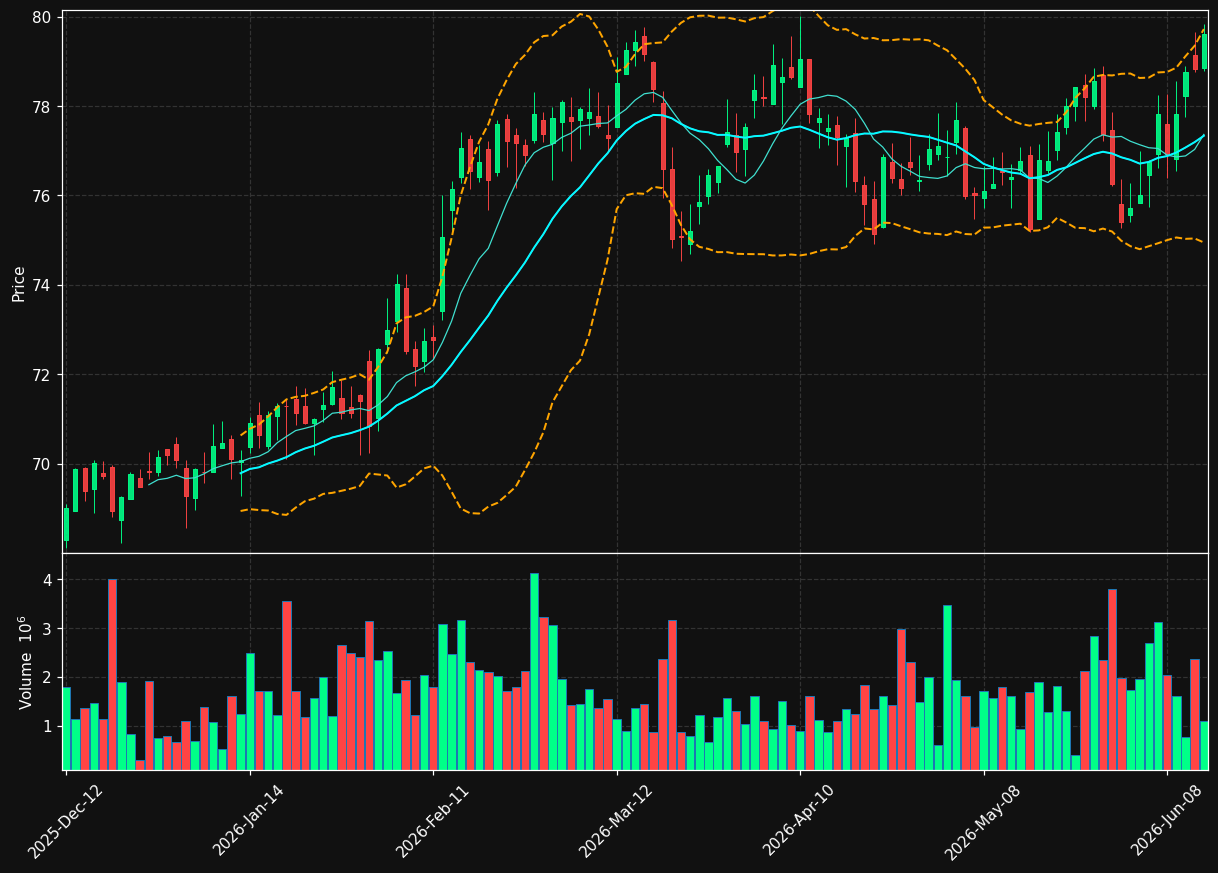
Task: Click the 1 volume axis label
Action: pos(48,727)
